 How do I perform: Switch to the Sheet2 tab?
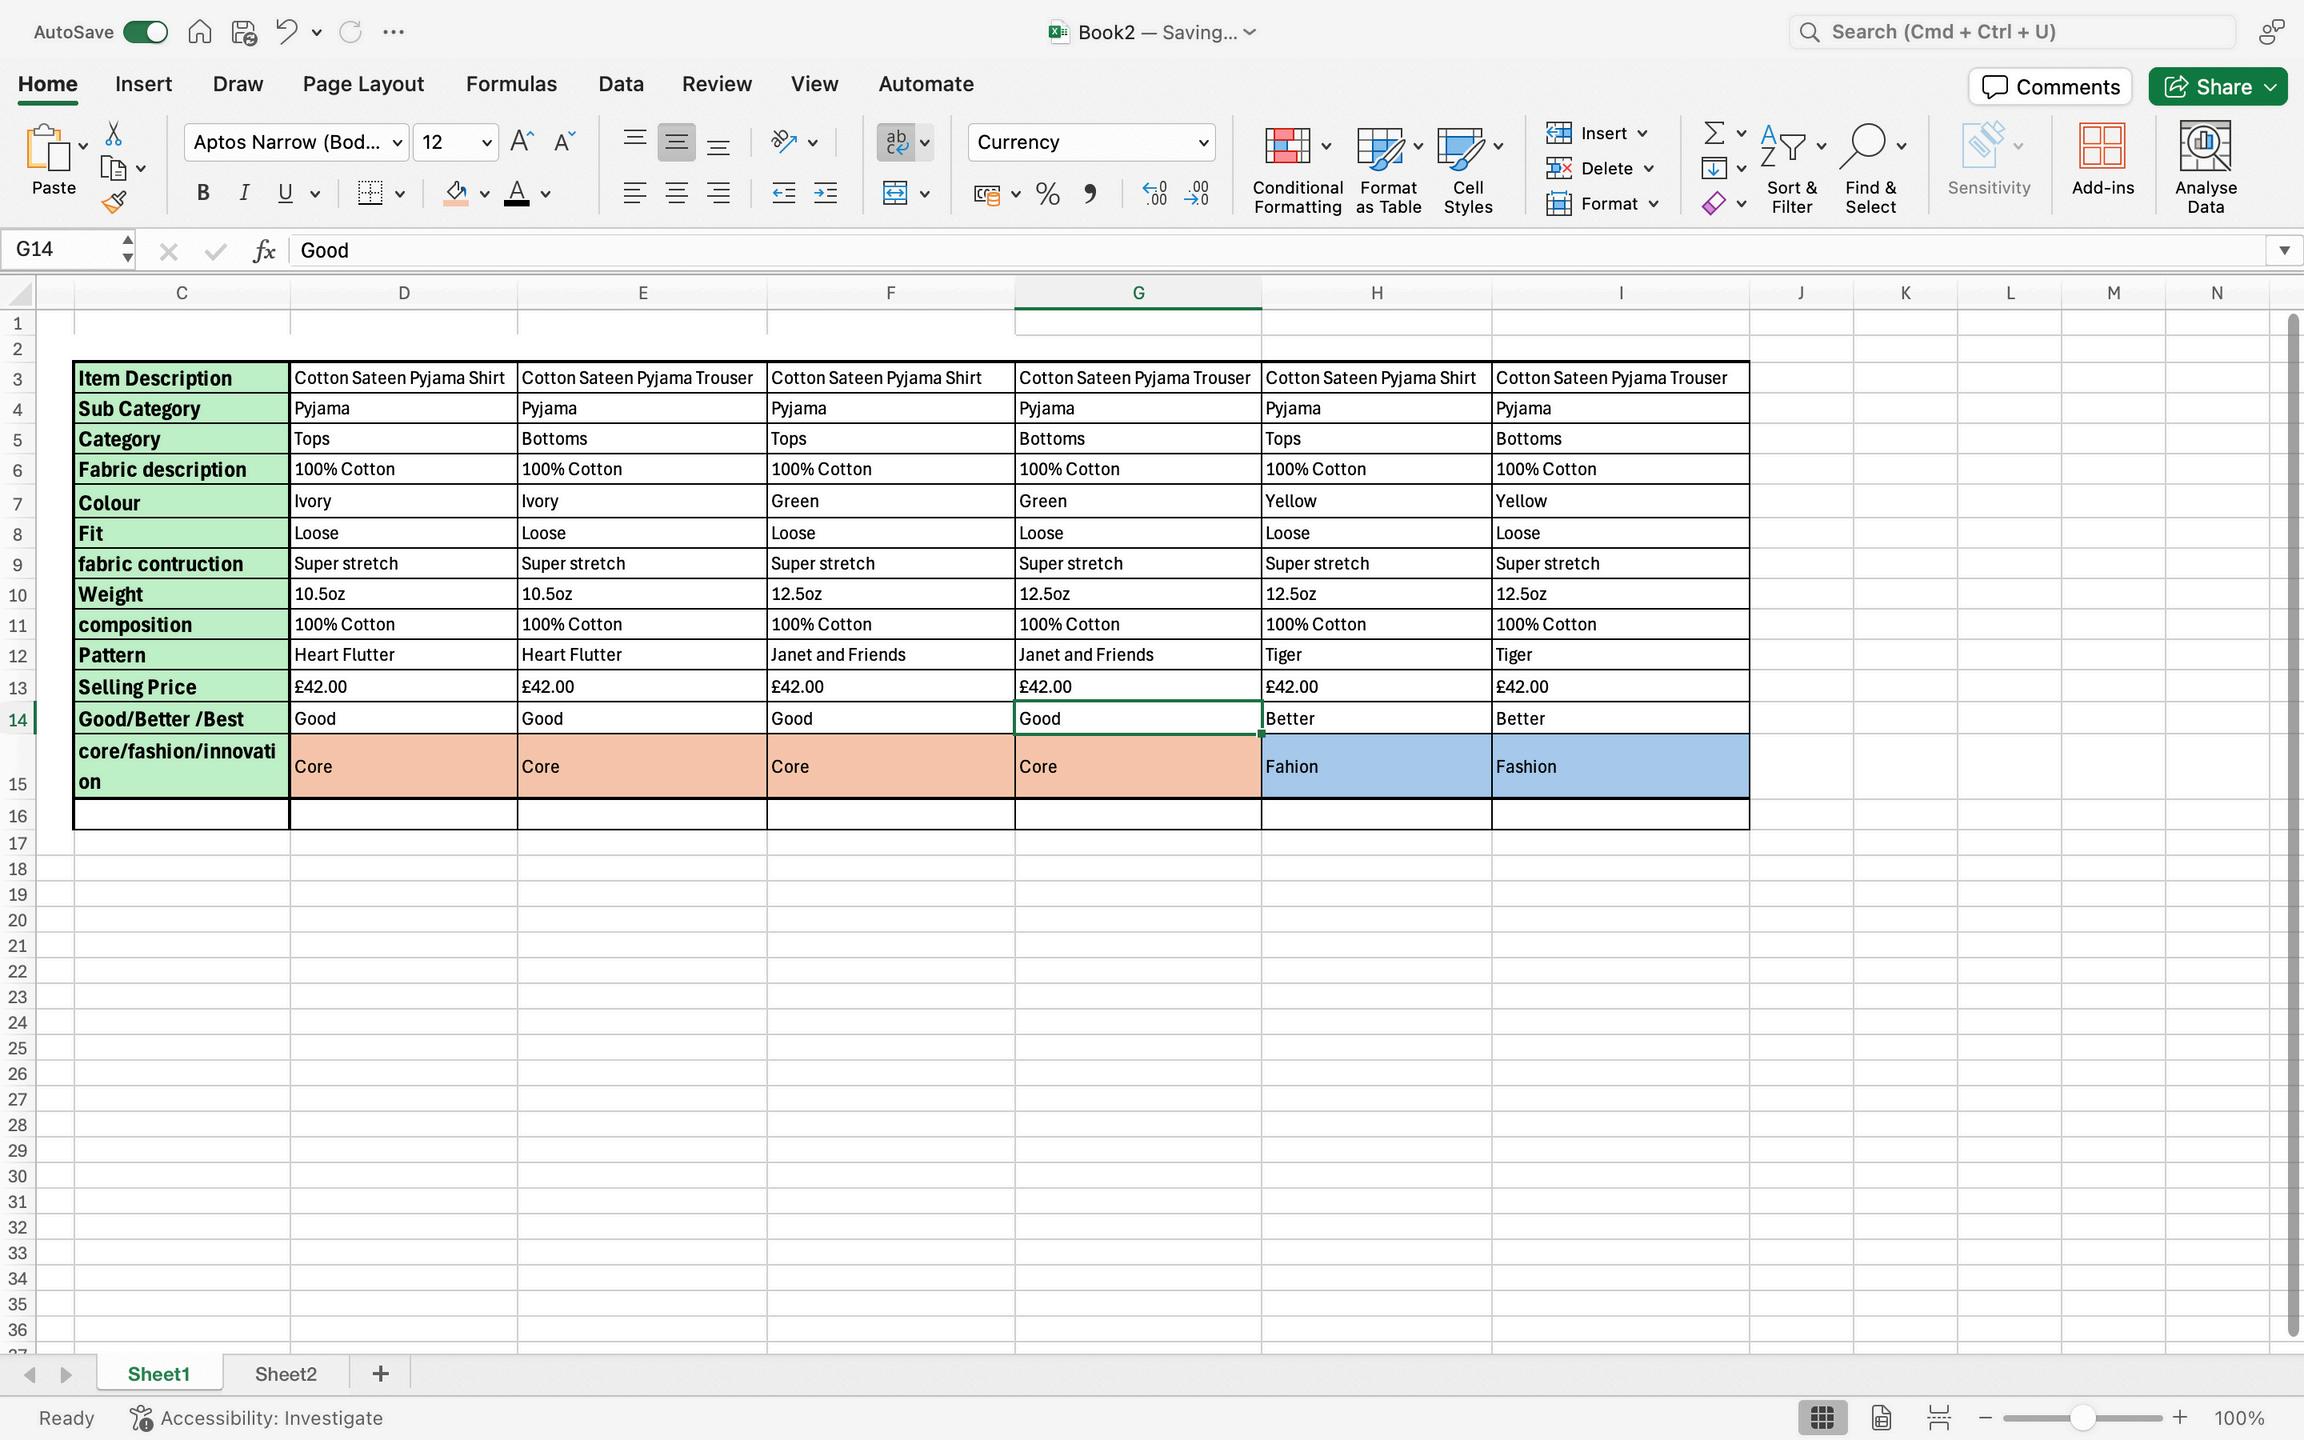click(285, 1374)
